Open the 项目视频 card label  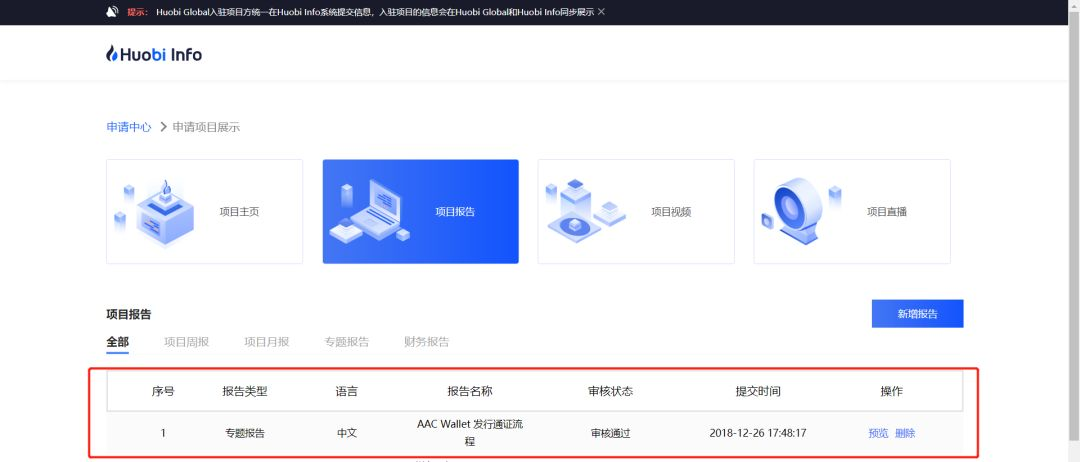pyautogui.click(x=671, y=212)
